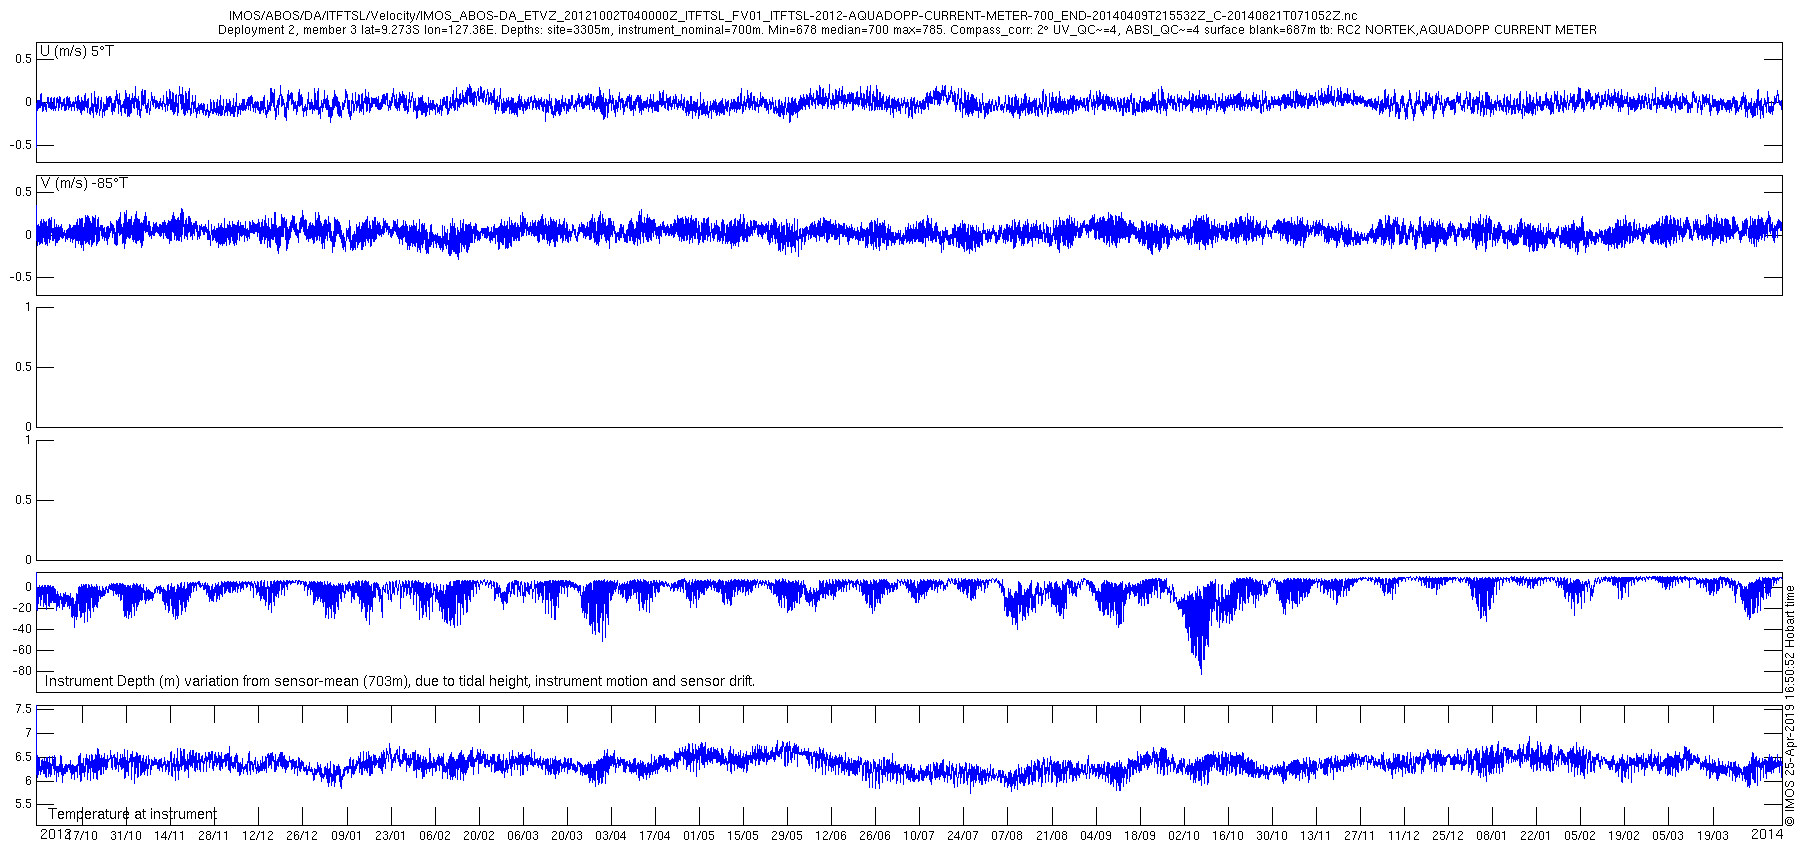Select the Instrument Depth variation caption text
This screenshot has width=1800, height=850.
point(400,681)
